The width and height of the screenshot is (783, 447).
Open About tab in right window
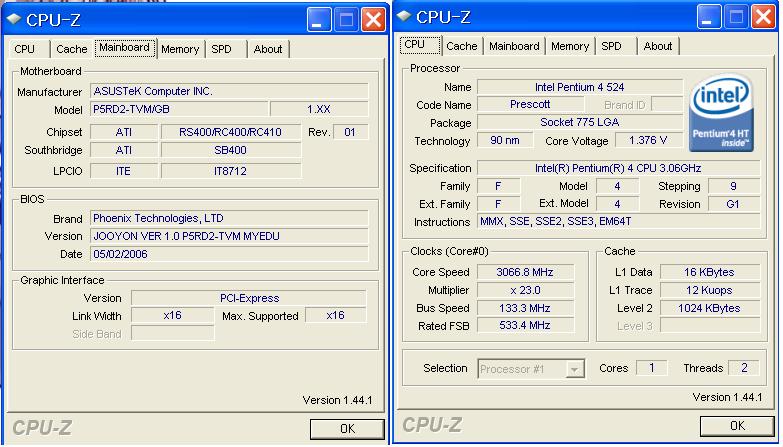(658, 46)
